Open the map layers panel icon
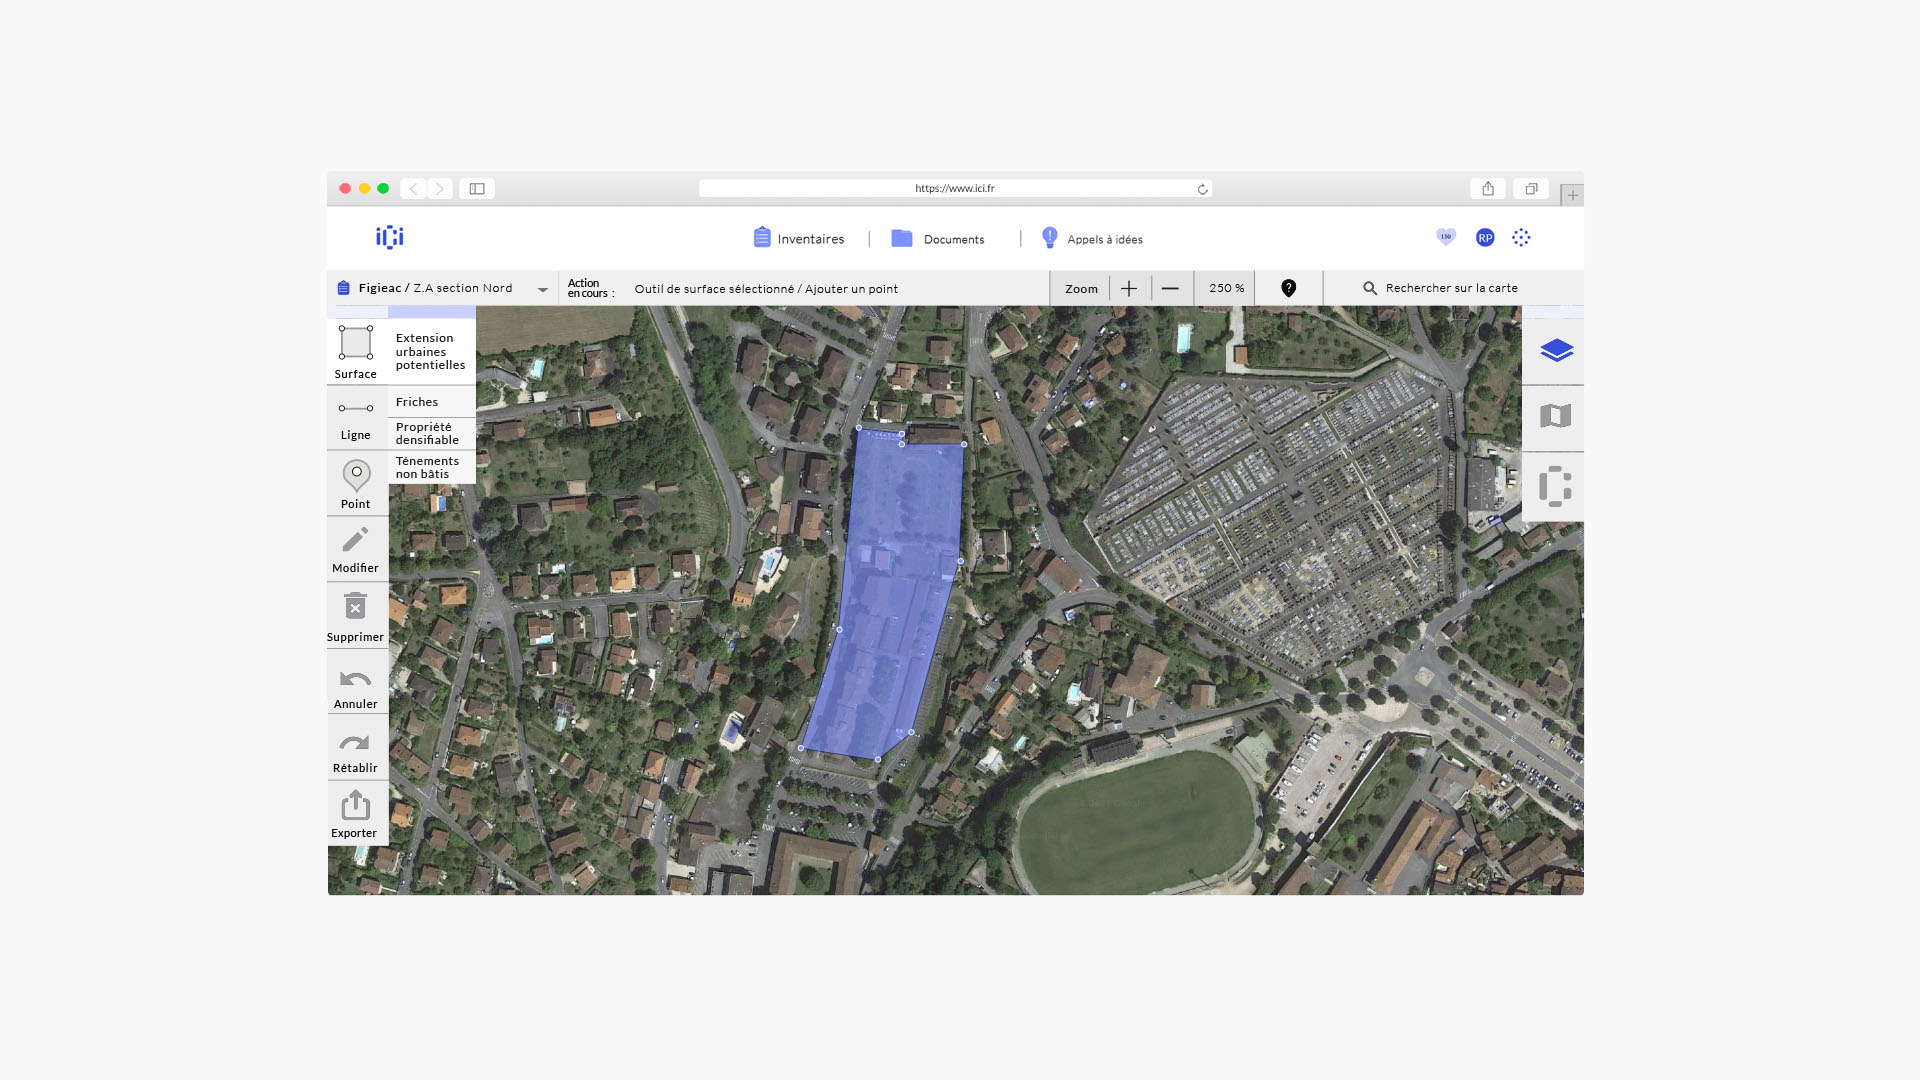This screenshot has height=1080, width=1920. [1556, 351]
